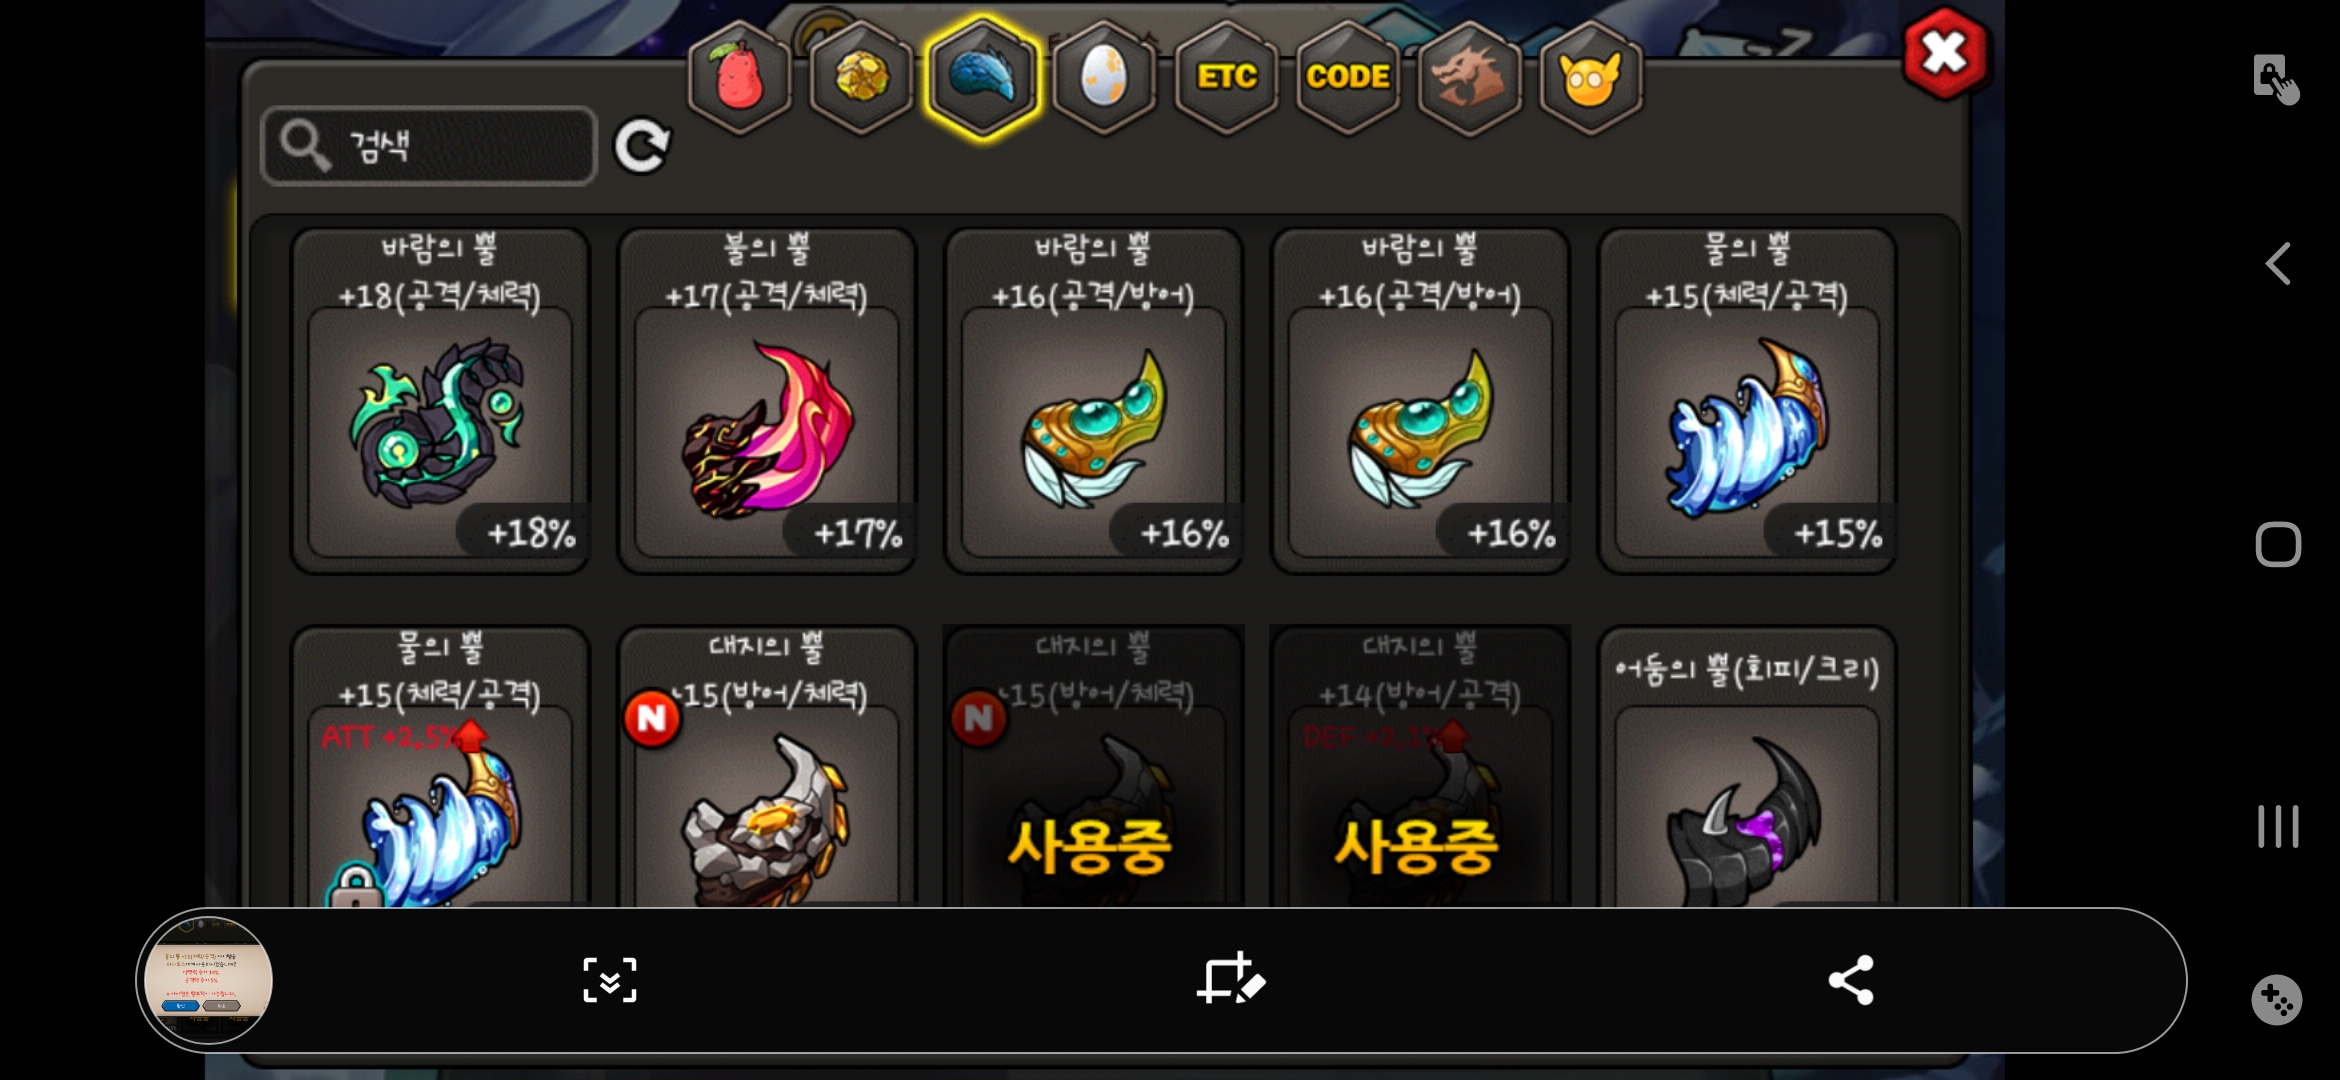Switch to the CODE tab

pyautogui.click(x=1348, y=77)
